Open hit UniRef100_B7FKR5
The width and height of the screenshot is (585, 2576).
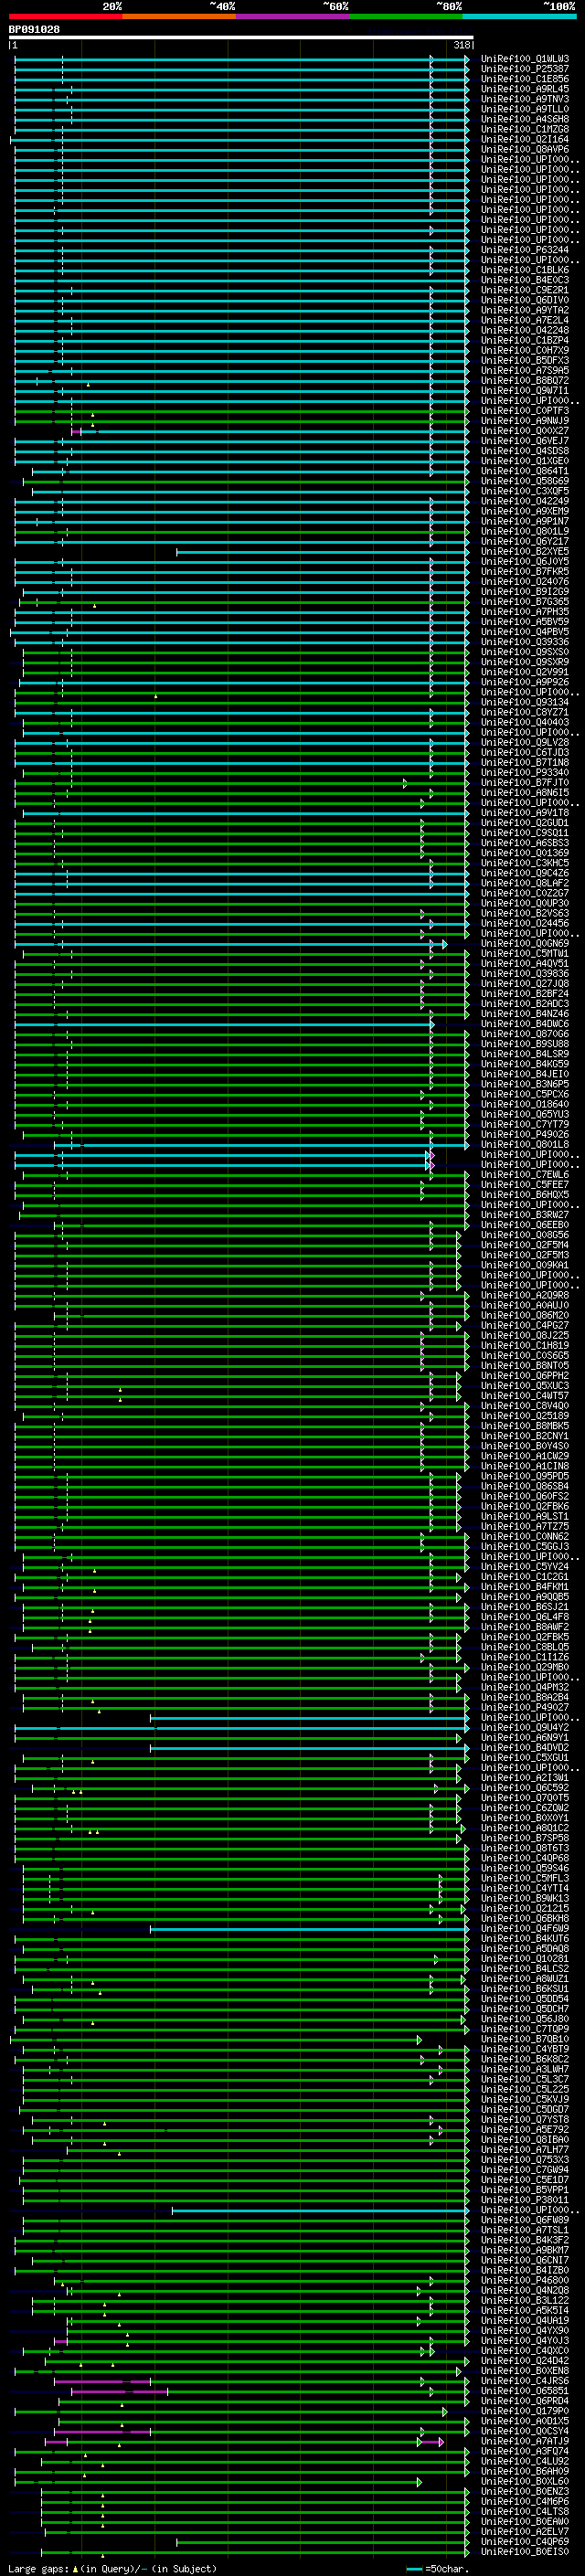tap(524, 571)
